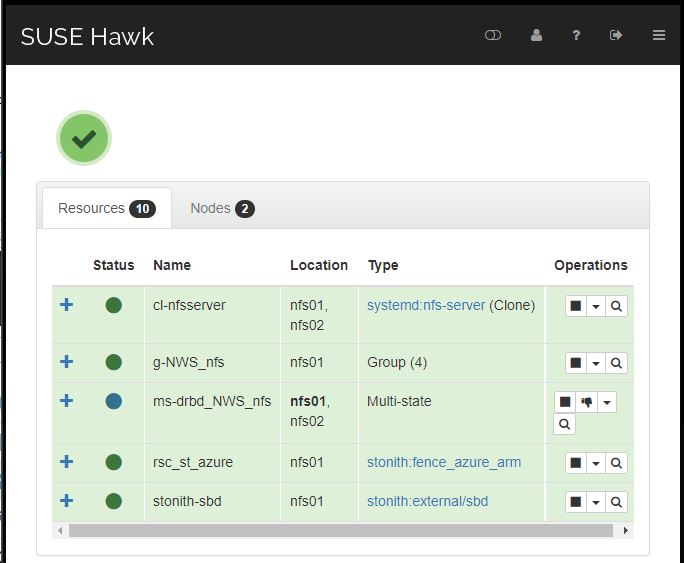View details of cl-nfsserver
684x563 pixels.
(616, 306)
